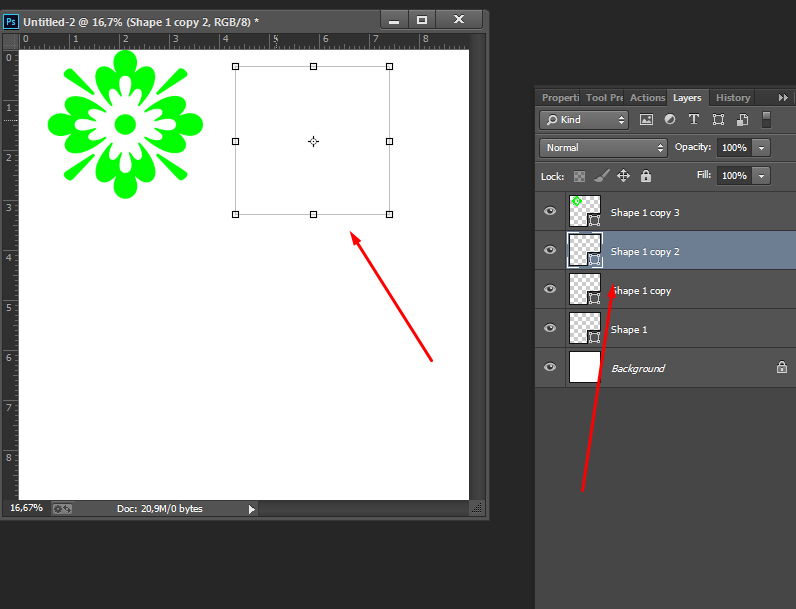Click the Background layer white thumbnail
Image resolution: width=796 pixels, height=609 pixels.
tap(585, 367)
